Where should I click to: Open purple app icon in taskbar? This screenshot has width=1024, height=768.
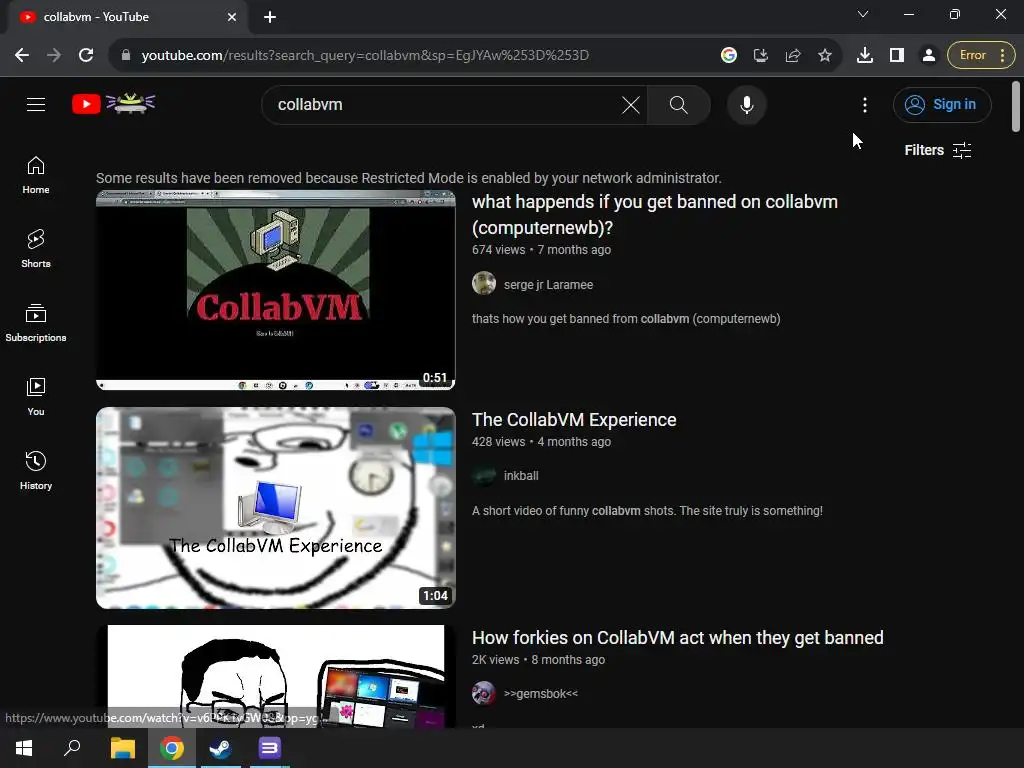[x=270, y=748]
